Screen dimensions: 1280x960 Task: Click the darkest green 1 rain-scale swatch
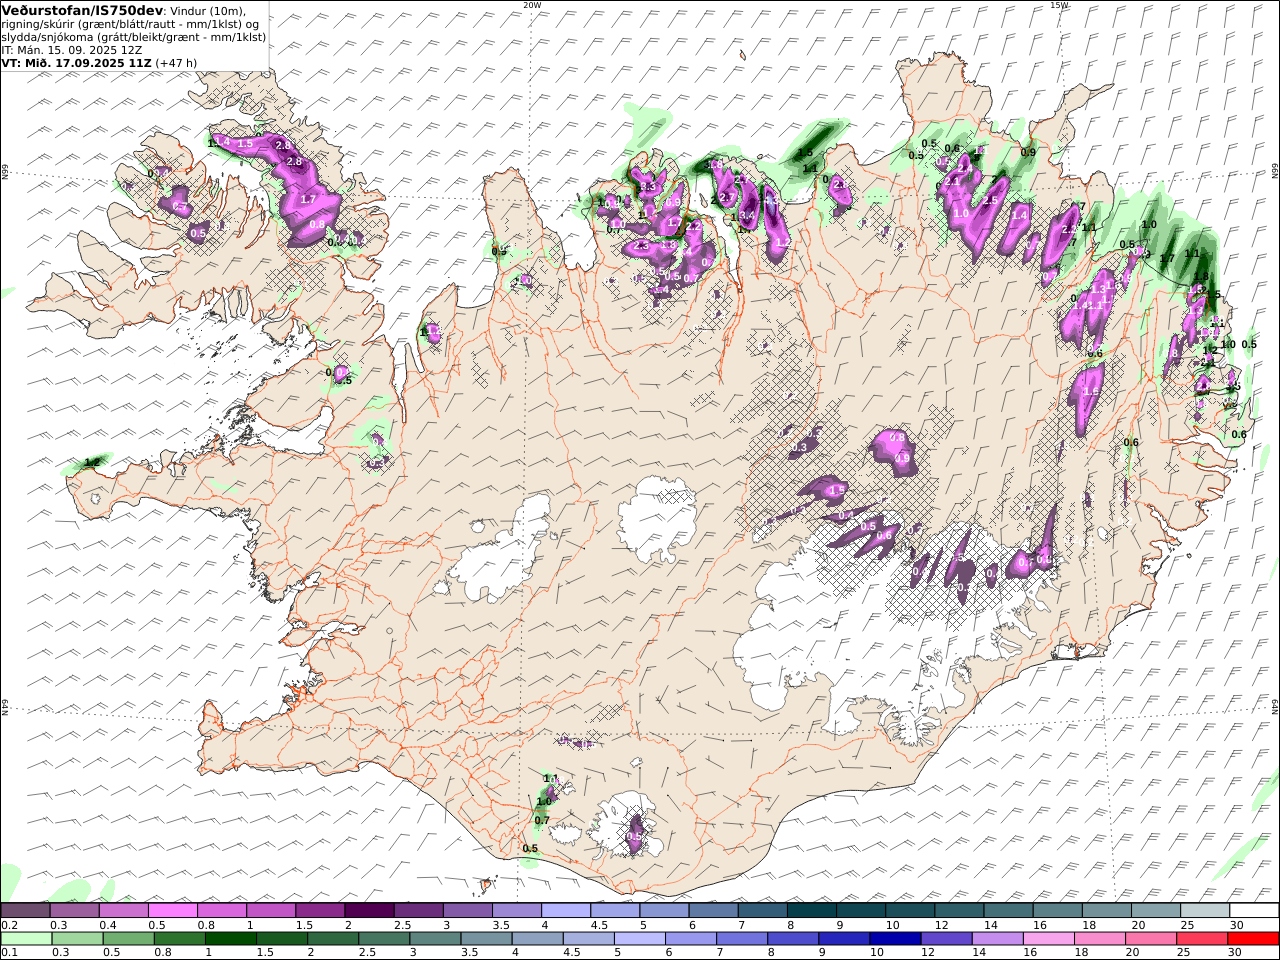click(231, 939)
